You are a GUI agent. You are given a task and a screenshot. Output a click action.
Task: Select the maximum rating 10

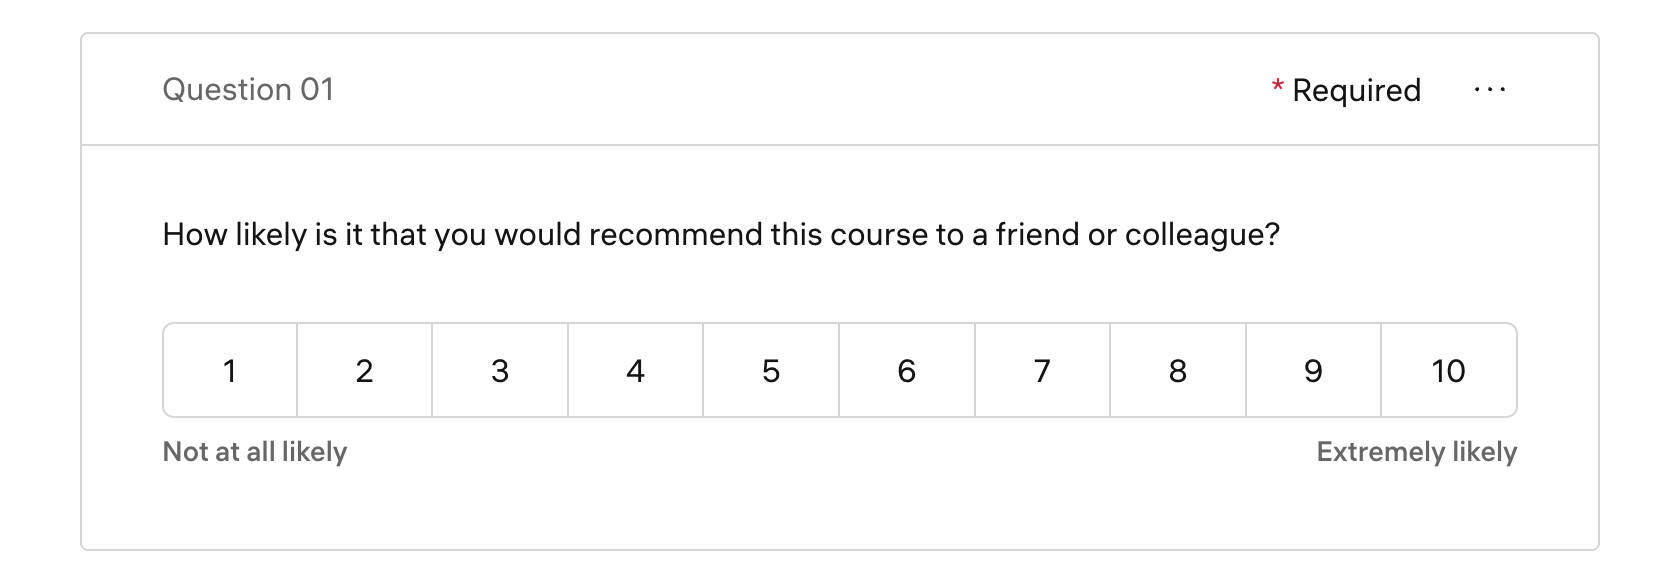pos(1448,371)
